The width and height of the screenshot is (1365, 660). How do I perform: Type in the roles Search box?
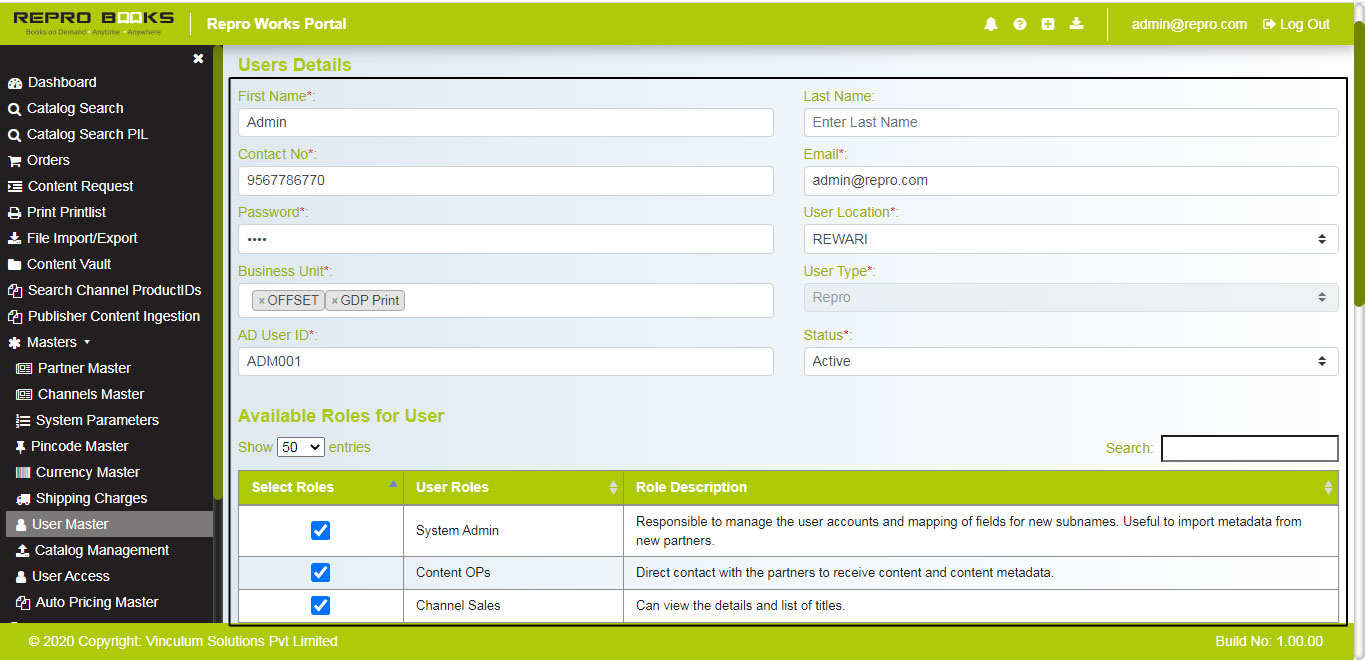tap(1248, 448)
